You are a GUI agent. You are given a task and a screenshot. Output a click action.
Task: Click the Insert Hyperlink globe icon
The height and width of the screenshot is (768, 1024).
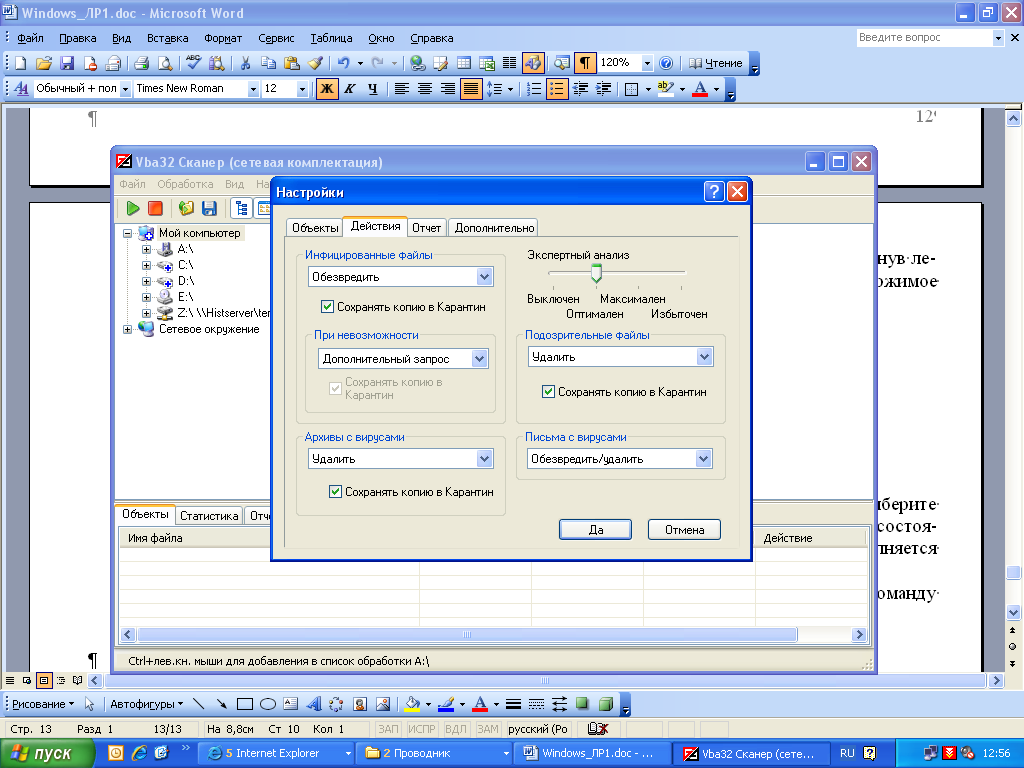tap(417, 63)
